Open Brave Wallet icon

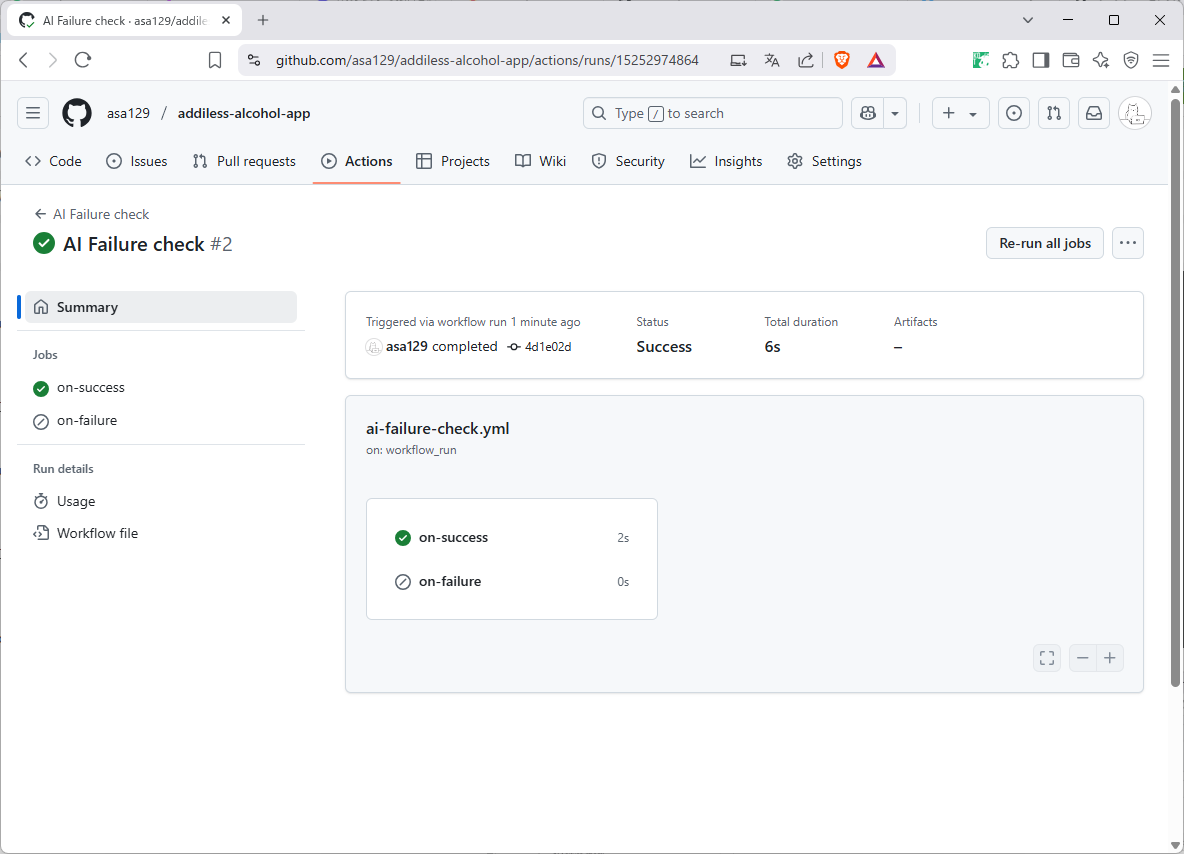[1071, 60]
